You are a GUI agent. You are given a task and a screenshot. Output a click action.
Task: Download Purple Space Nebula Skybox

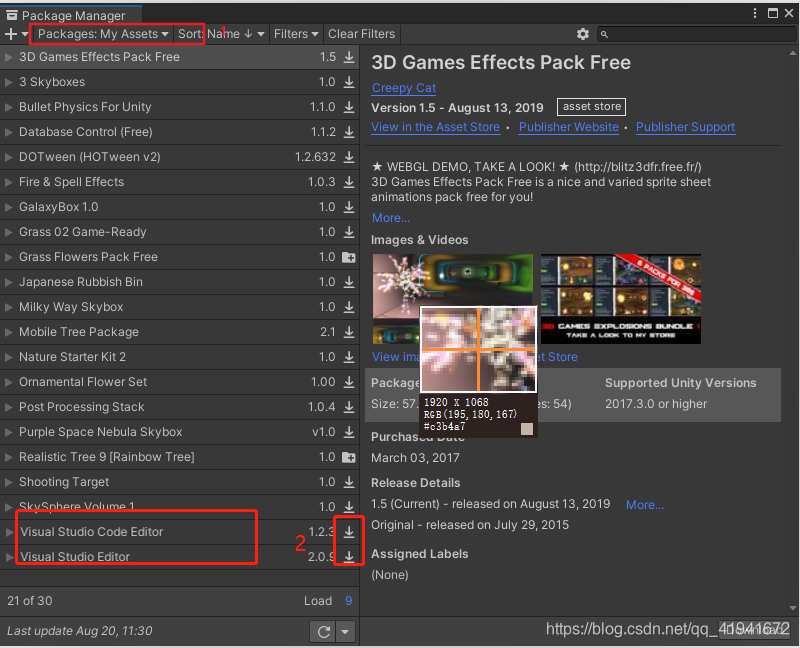(x=349, y=432)
